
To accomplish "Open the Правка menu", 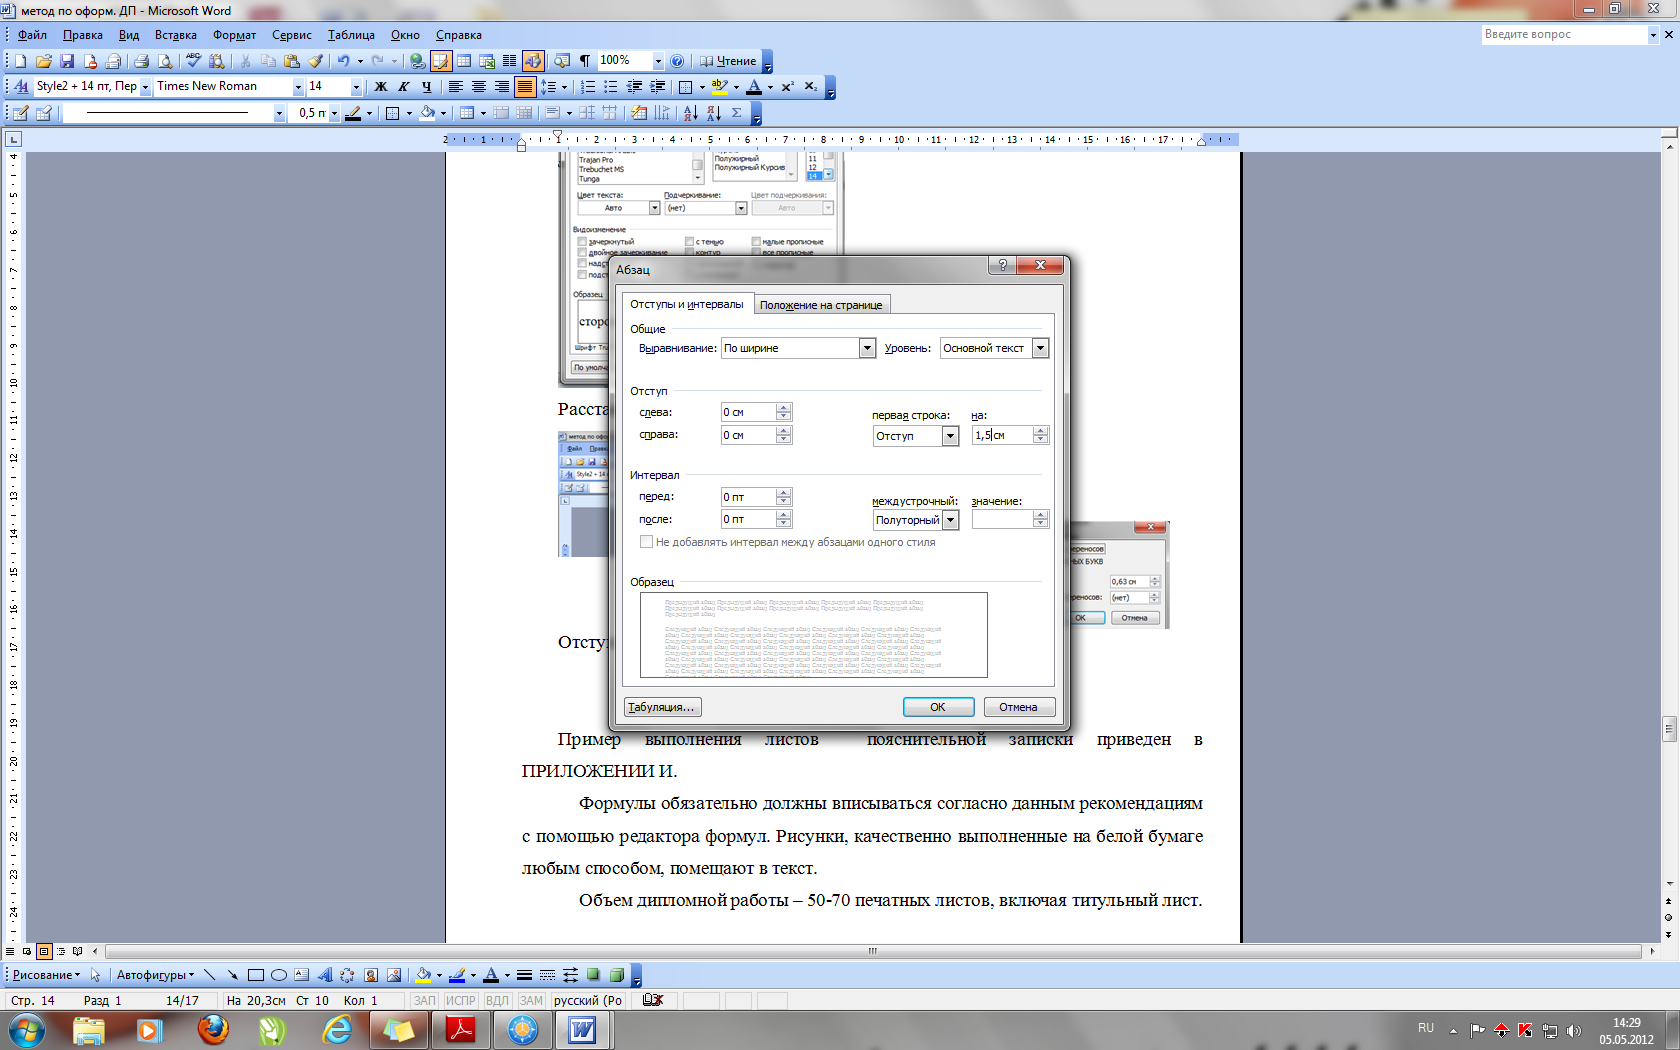I will [x=82, y=35].
